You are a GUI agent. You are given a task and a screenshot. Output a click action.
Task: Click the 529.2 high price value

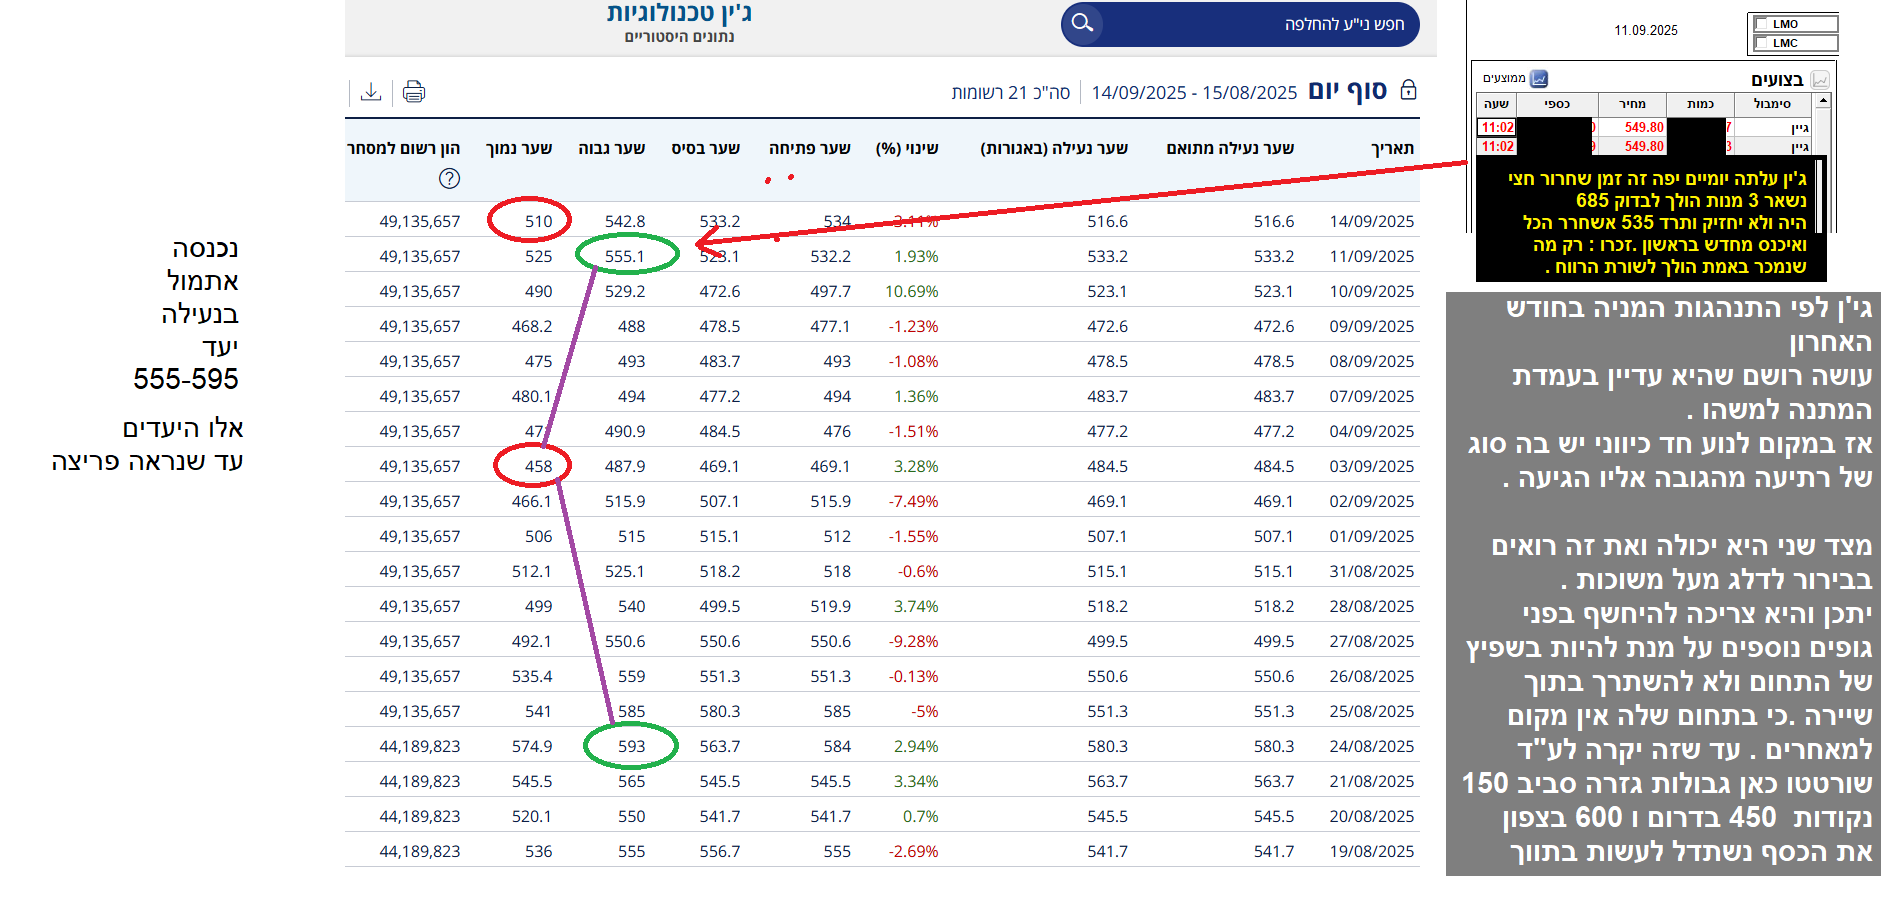625,291
